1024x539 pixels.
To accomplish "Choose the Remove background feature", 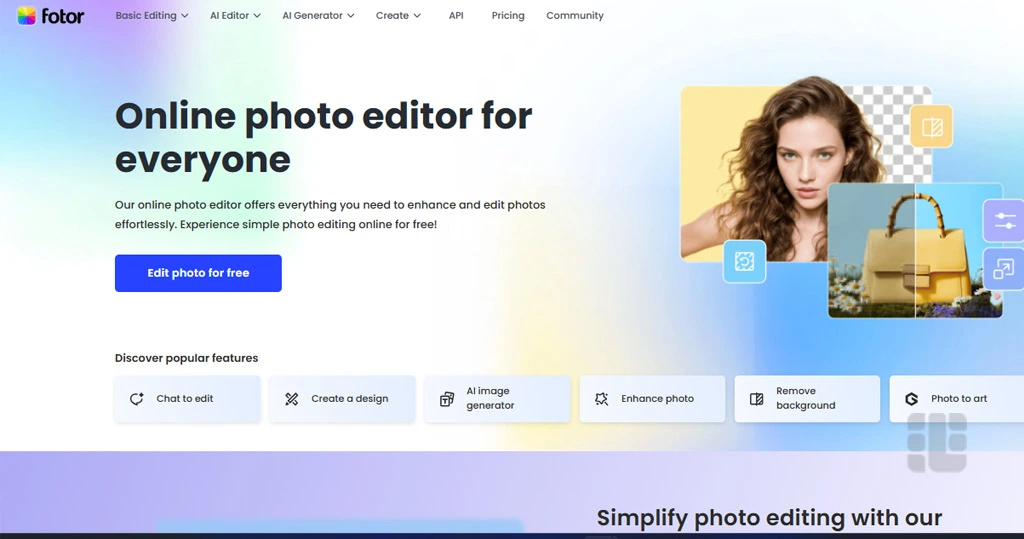I will tap(807, 399).
